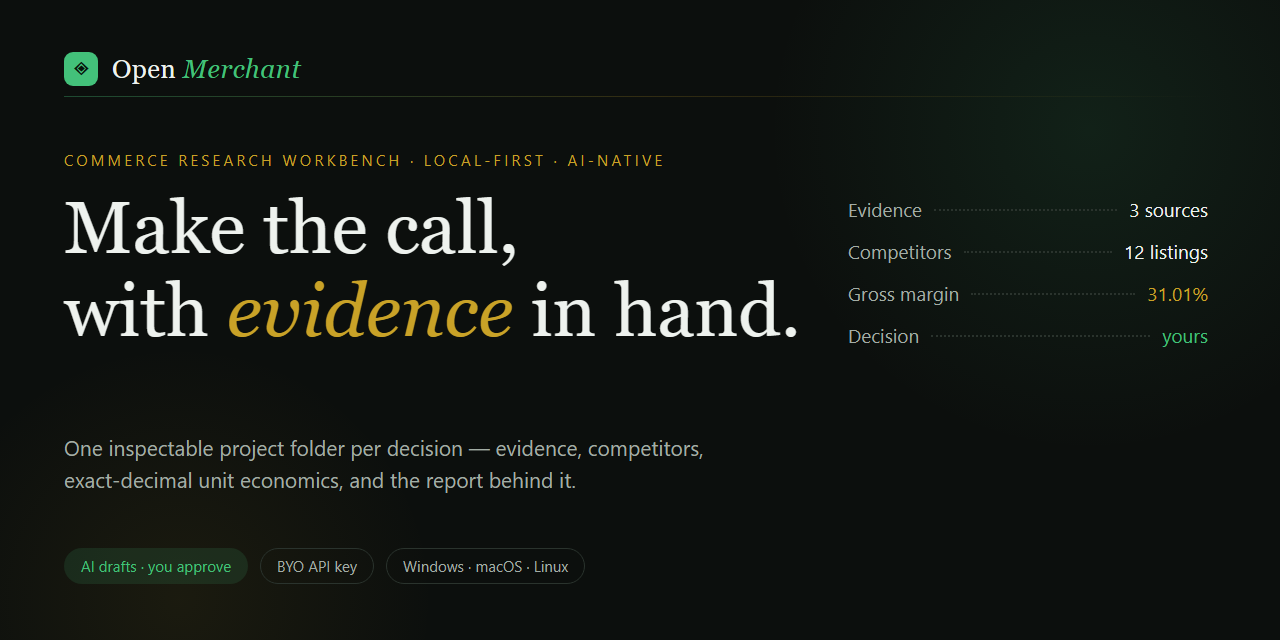1280x640 pixels.
Task: Click the Gross margin row label
Action: (x=903, y=295)
